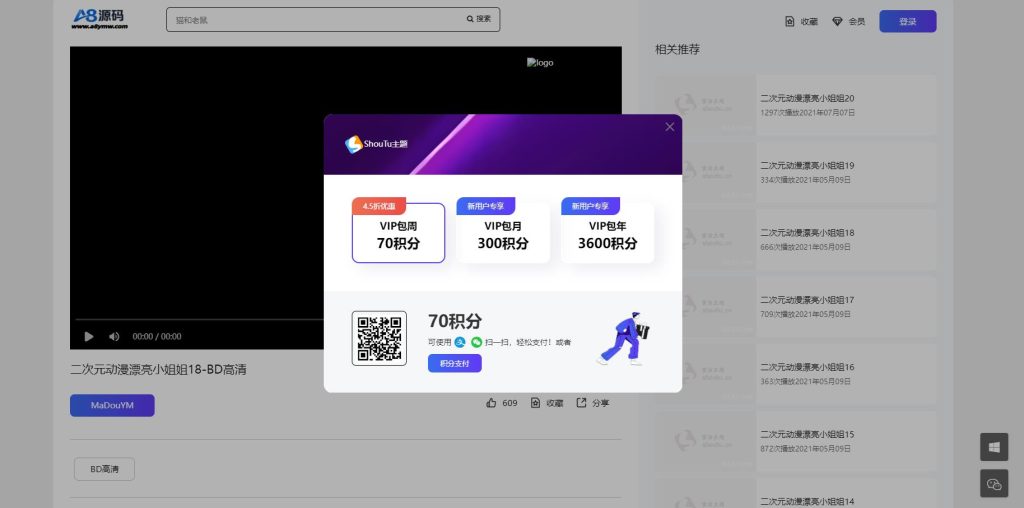Open recommended video 二次元动漫漂亮小姐姐15
Screen dimensions: 1024x508
click(807, 435)
